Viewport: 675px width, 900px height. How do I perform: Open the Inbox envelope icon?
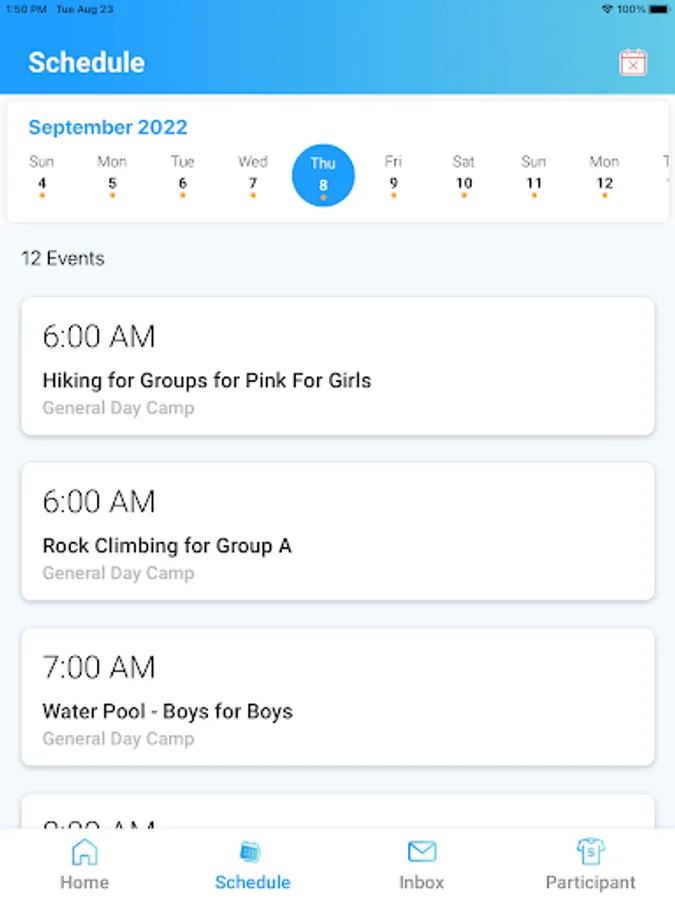tap(422, 852)
